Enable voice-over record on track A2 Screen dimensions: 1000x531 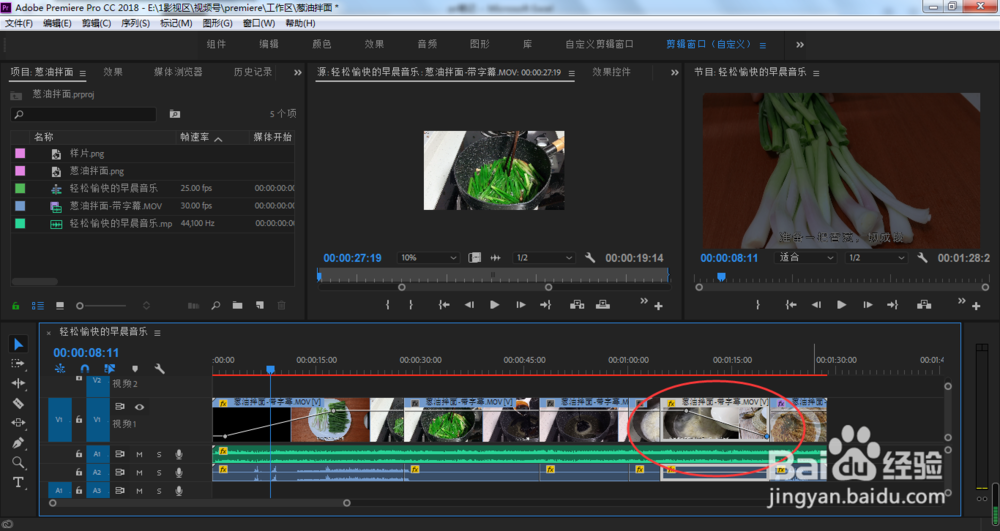tap(179, 473)
